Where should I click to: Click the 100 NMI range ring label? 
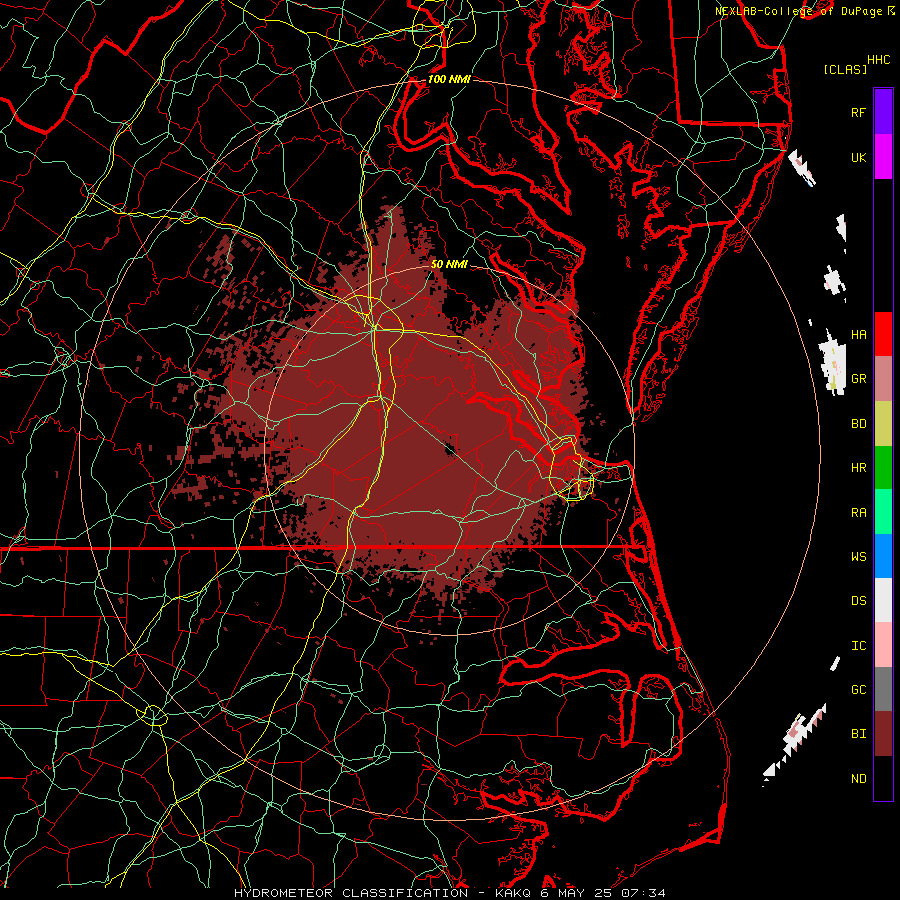click(449, 79)
